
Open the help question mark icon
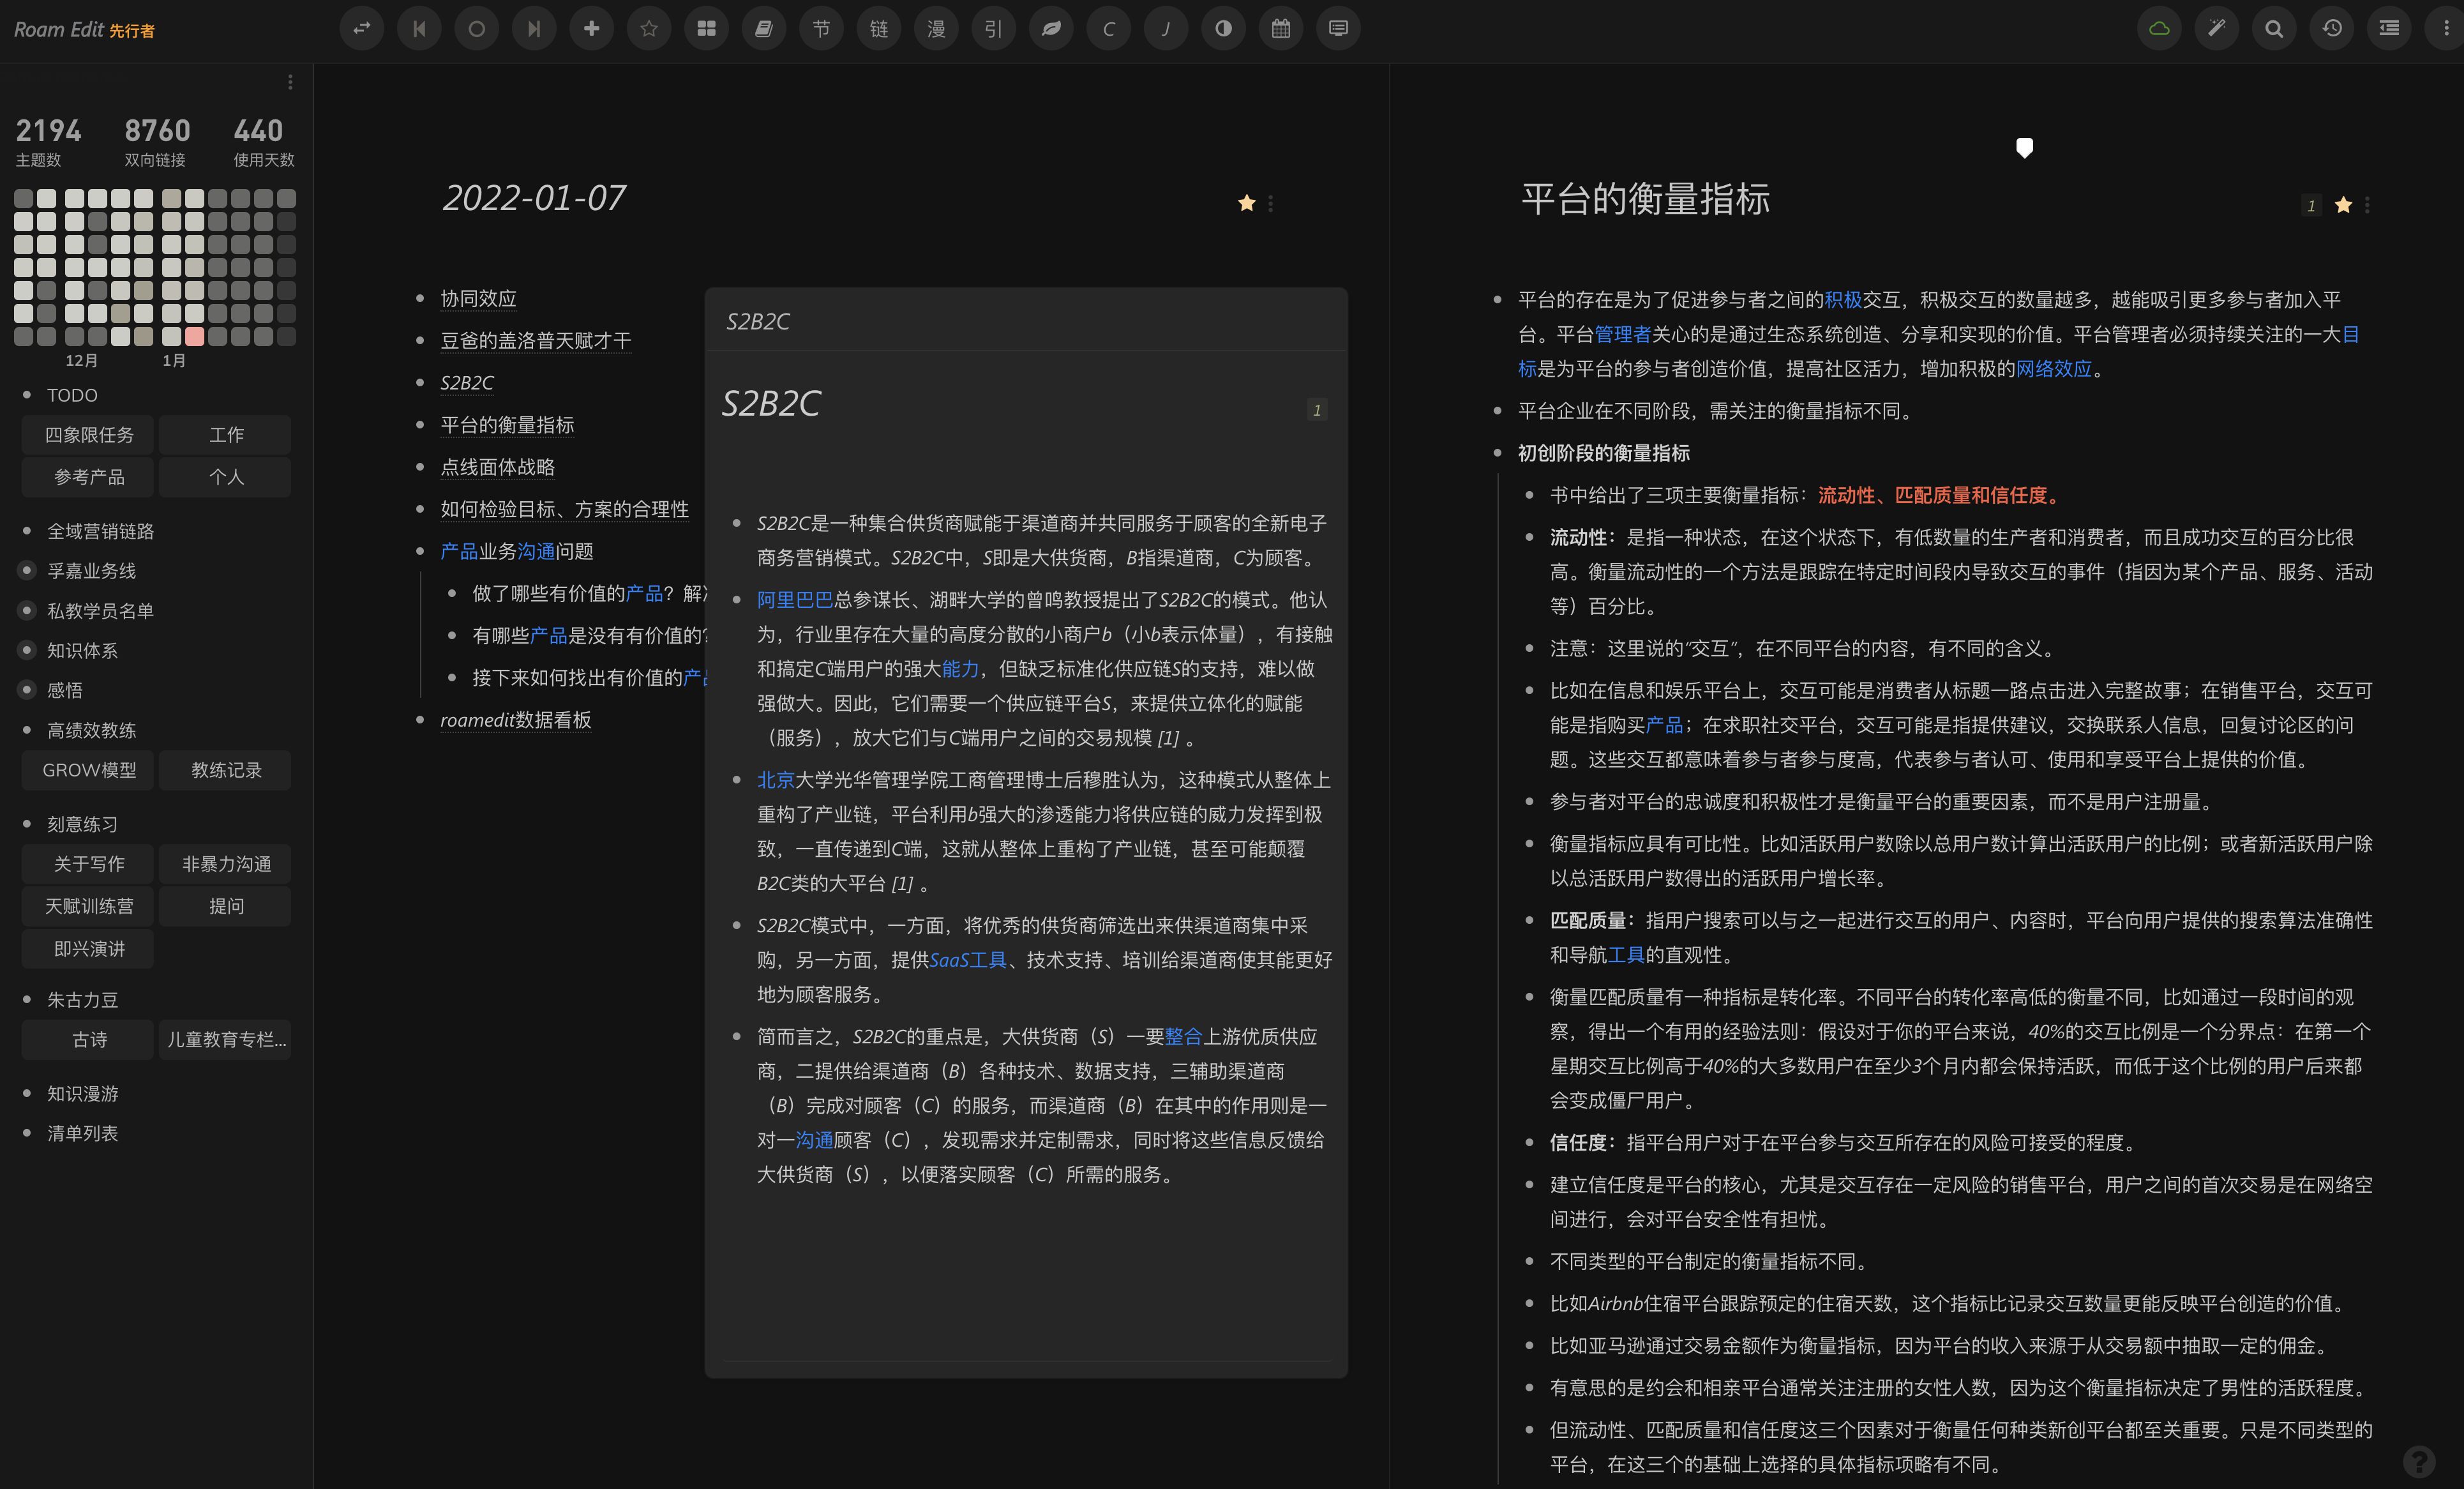click(2419, 1461)
